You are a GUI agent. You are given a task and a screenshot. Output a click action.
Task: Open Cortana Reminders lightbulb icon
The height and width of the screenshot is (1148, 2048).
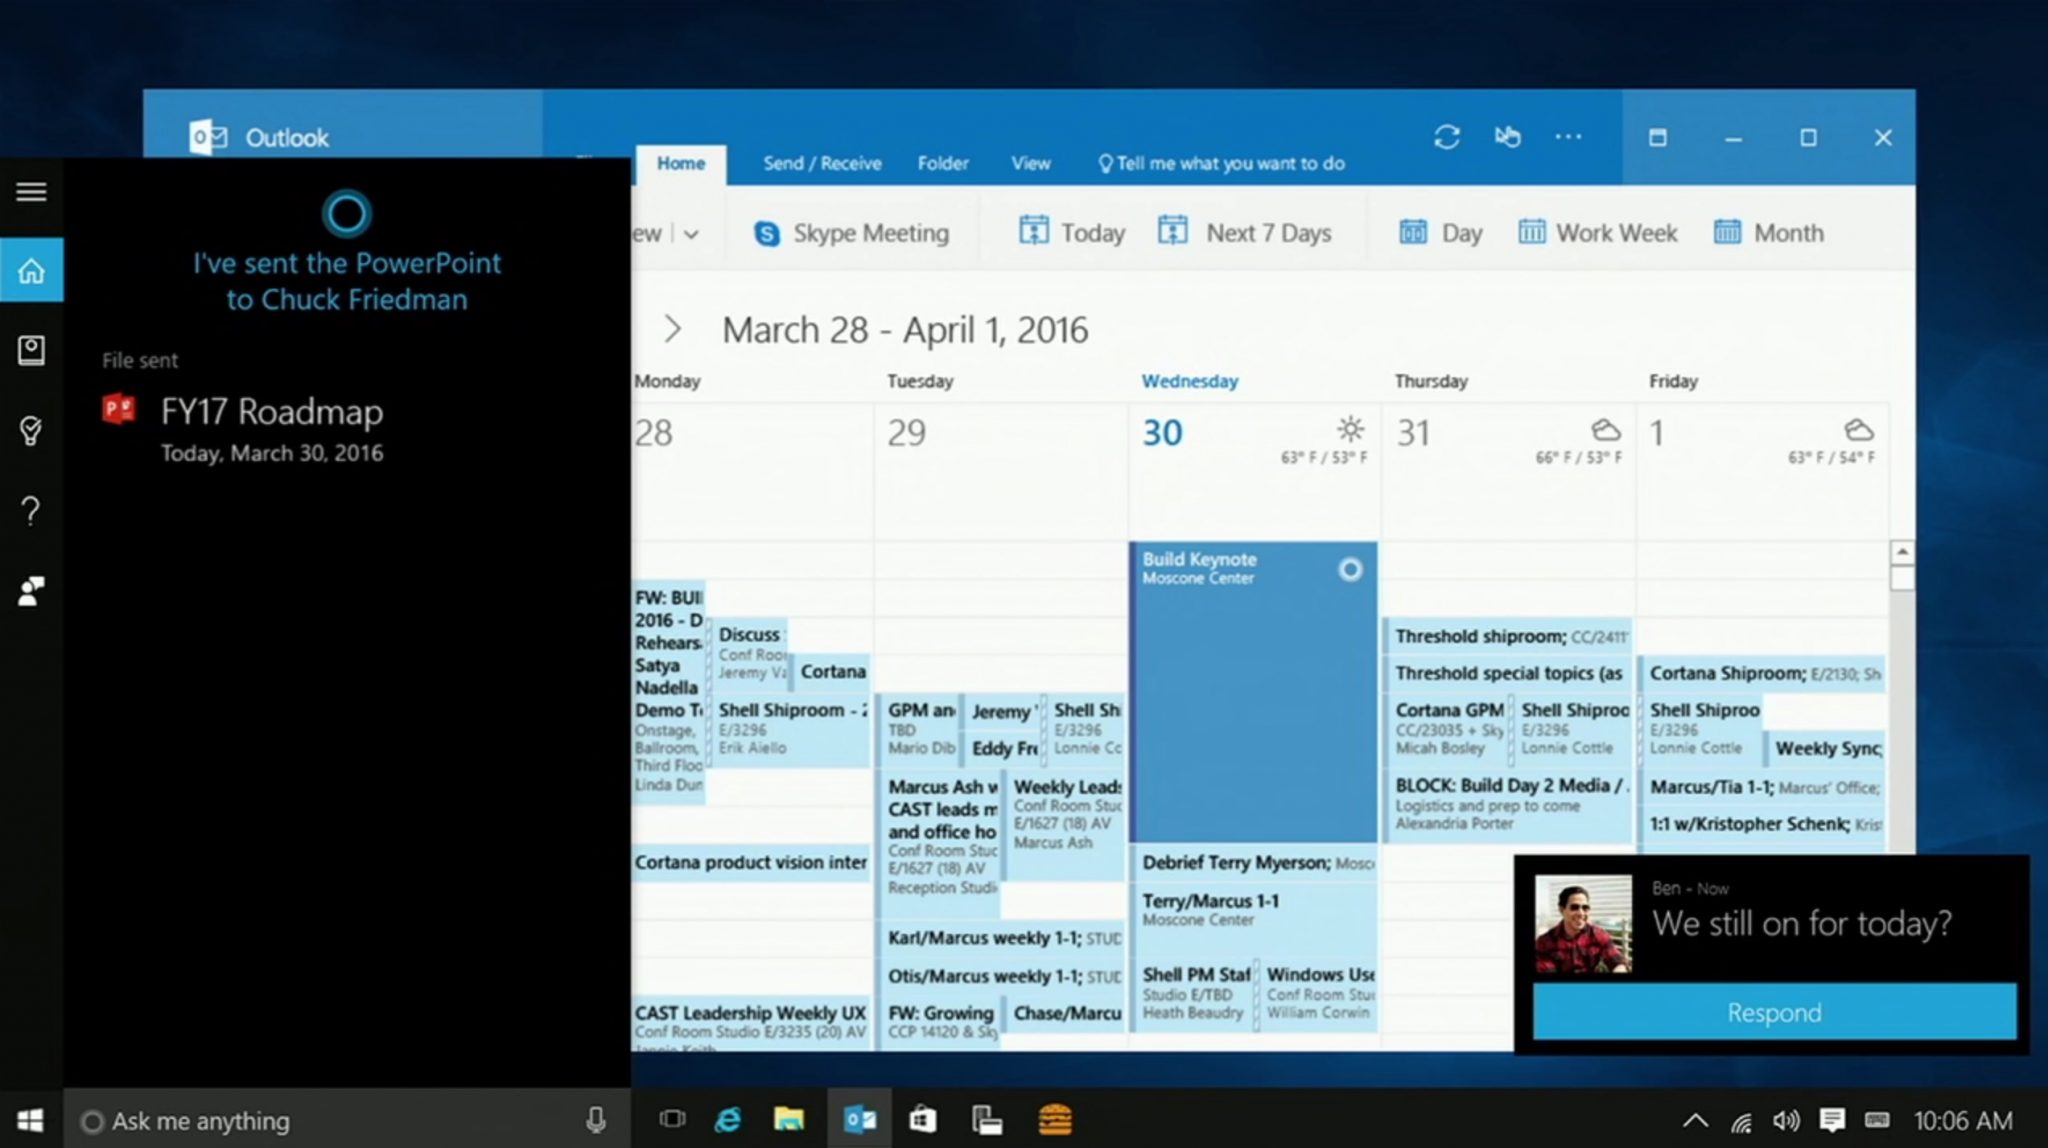(31, 431)
